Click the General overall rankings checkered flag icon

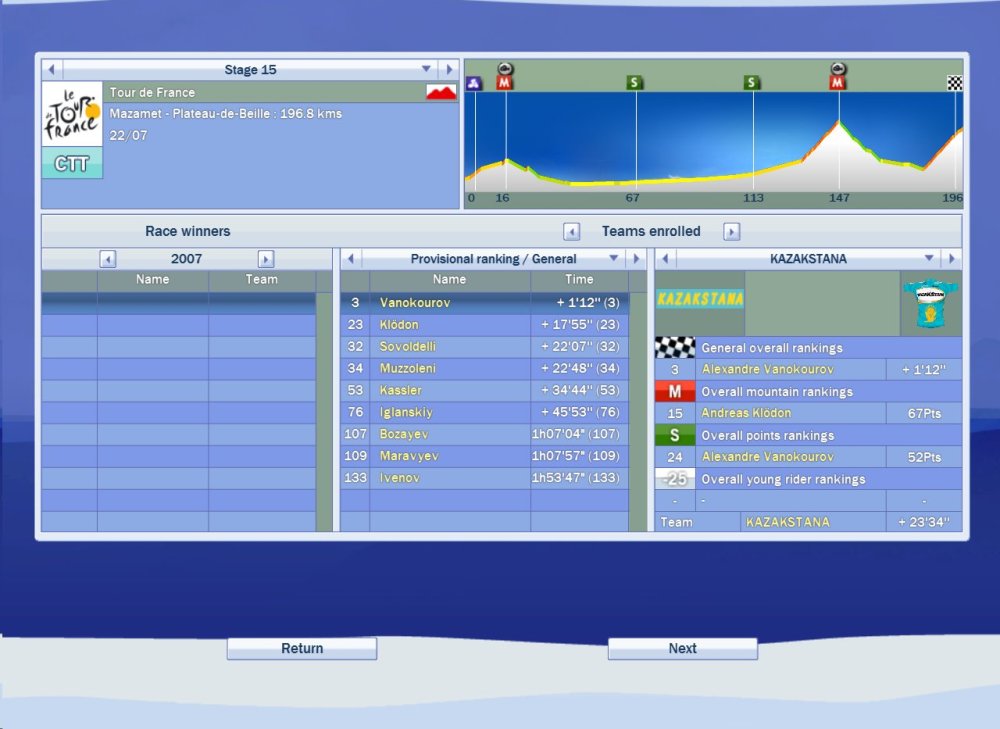pyautogui.click(x=674, y=348)
